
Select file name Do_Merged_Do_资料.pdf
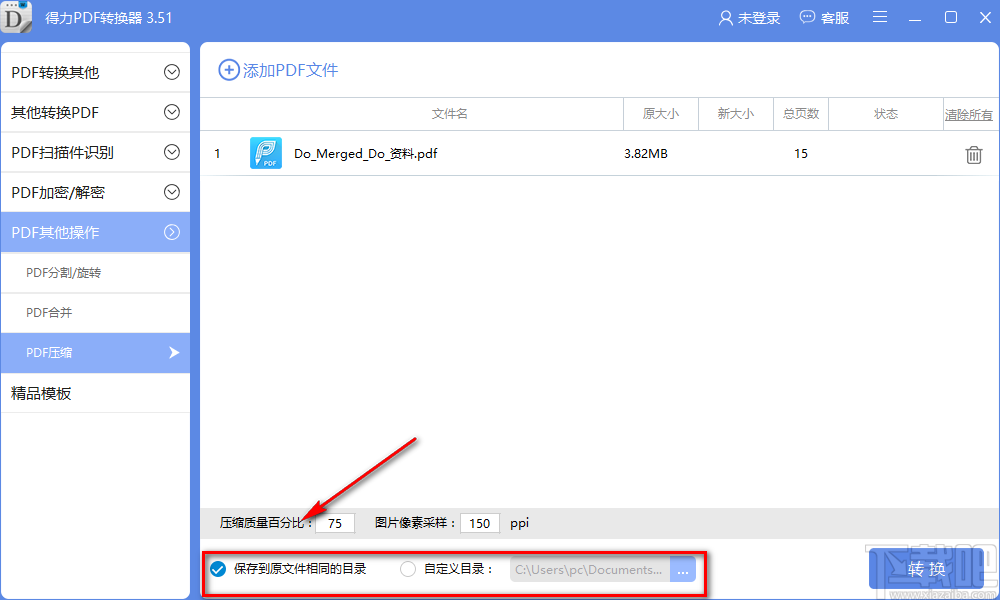365,154
